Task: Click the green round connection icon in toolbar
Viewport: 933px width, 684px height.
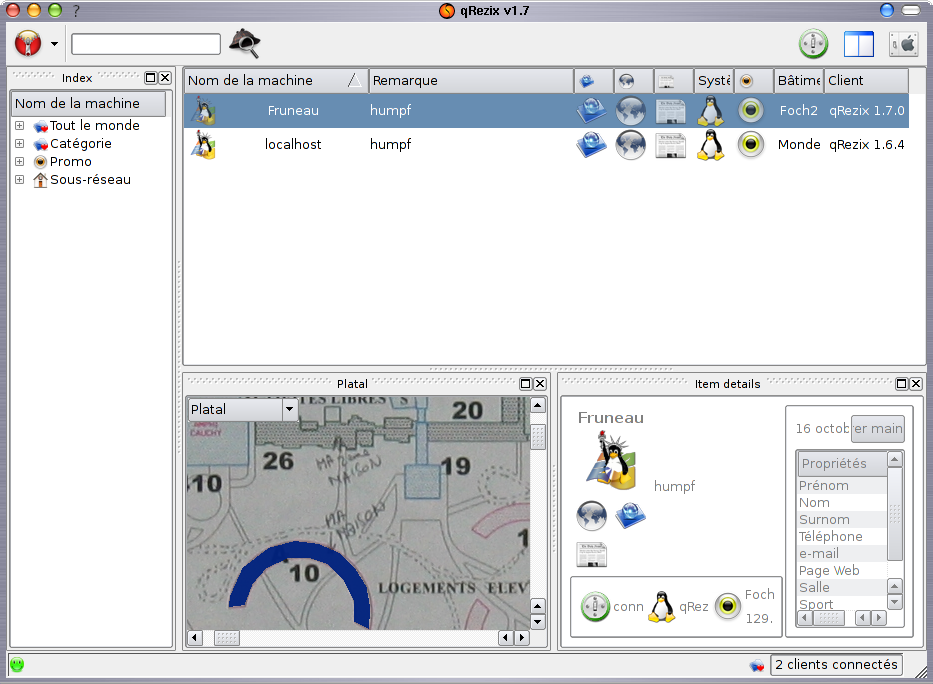Action: pyautogui.click(x=813, y=43)
